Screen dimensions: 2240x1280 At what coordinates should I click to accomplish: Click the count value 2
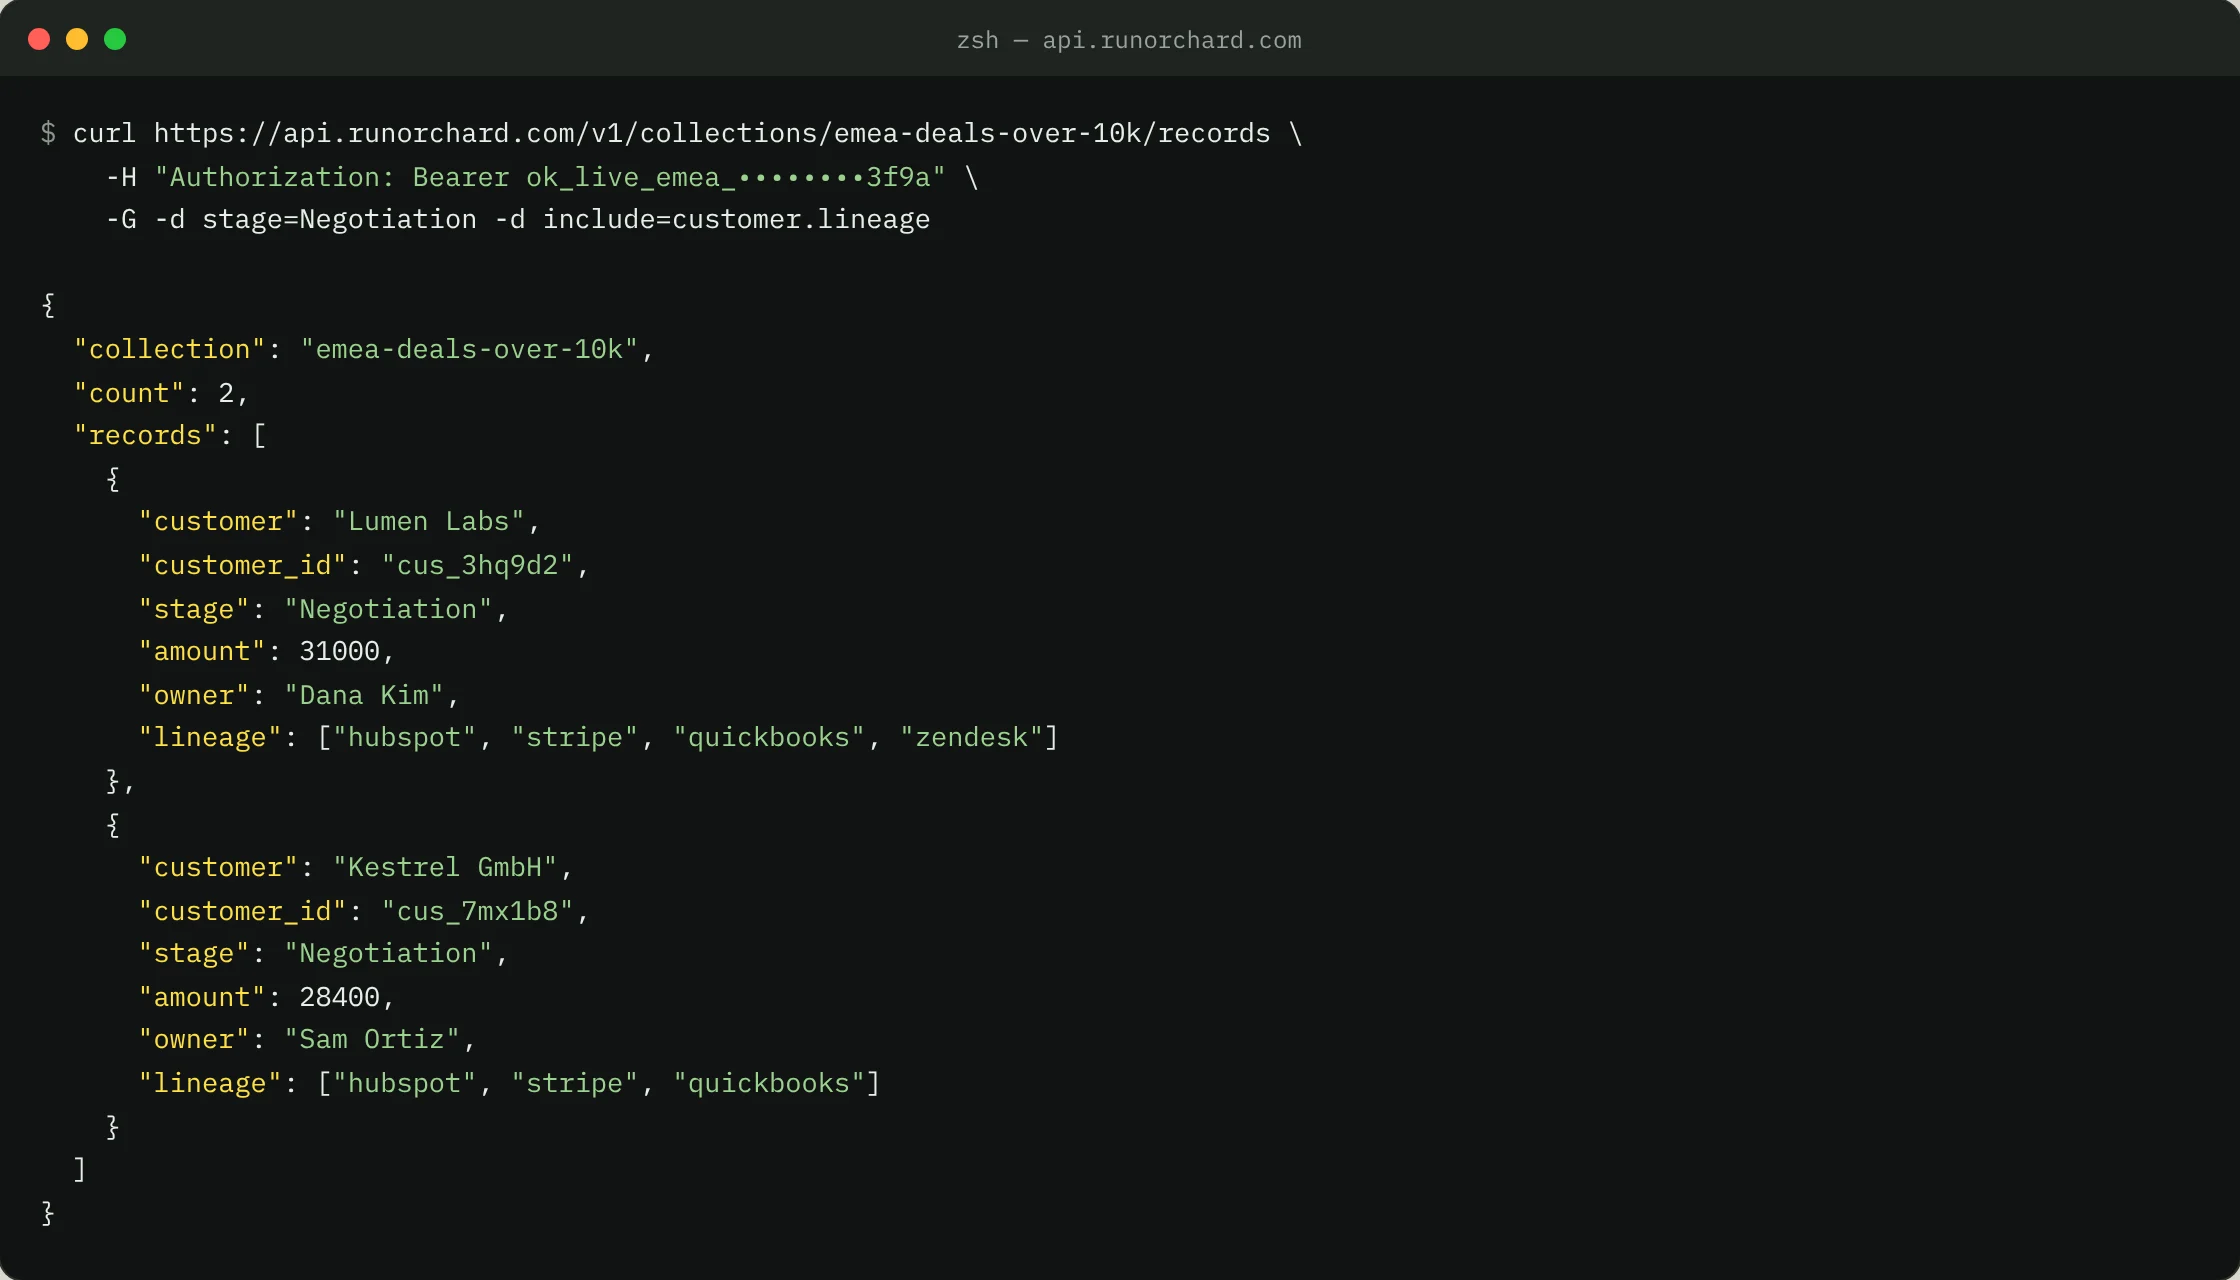click(x=226, y=393)
